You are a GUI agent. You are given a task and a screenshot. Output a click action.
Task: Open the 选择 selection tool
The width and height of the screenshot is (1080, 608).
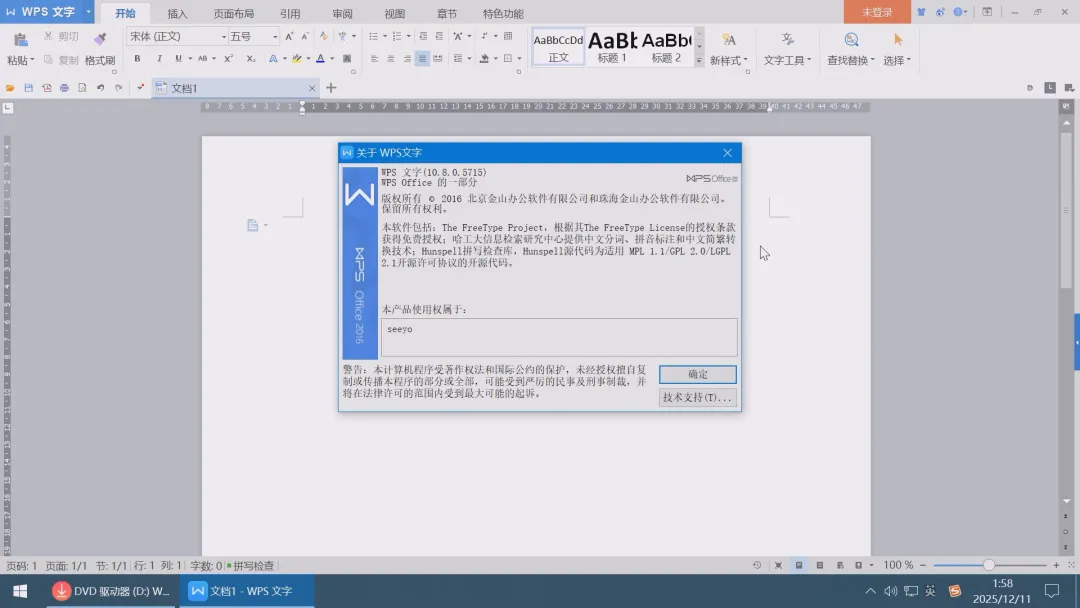(897, 48)
